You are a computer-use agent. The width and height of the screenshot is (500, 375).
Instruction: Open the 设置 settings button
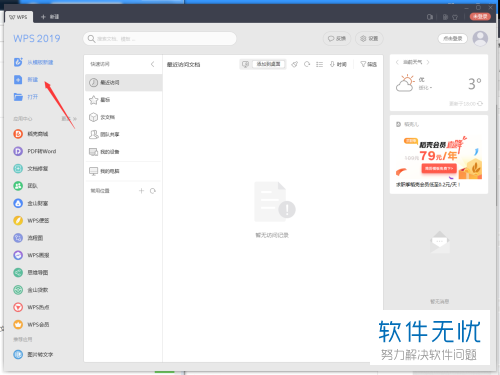(x=369, y=39)
